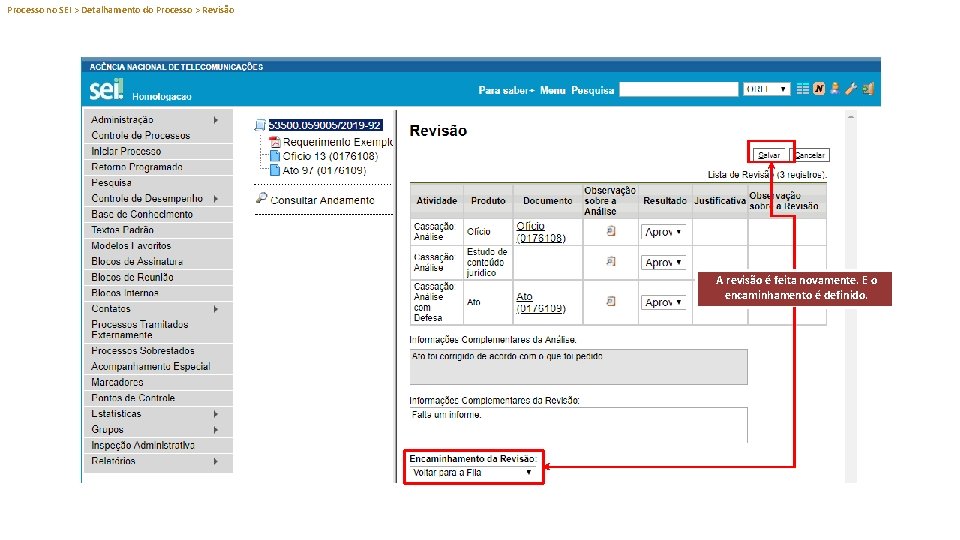This screenshot has width=960, height=540.
Task: Expand Contatos submenu arrow
Action: click(x=216, y=309)
